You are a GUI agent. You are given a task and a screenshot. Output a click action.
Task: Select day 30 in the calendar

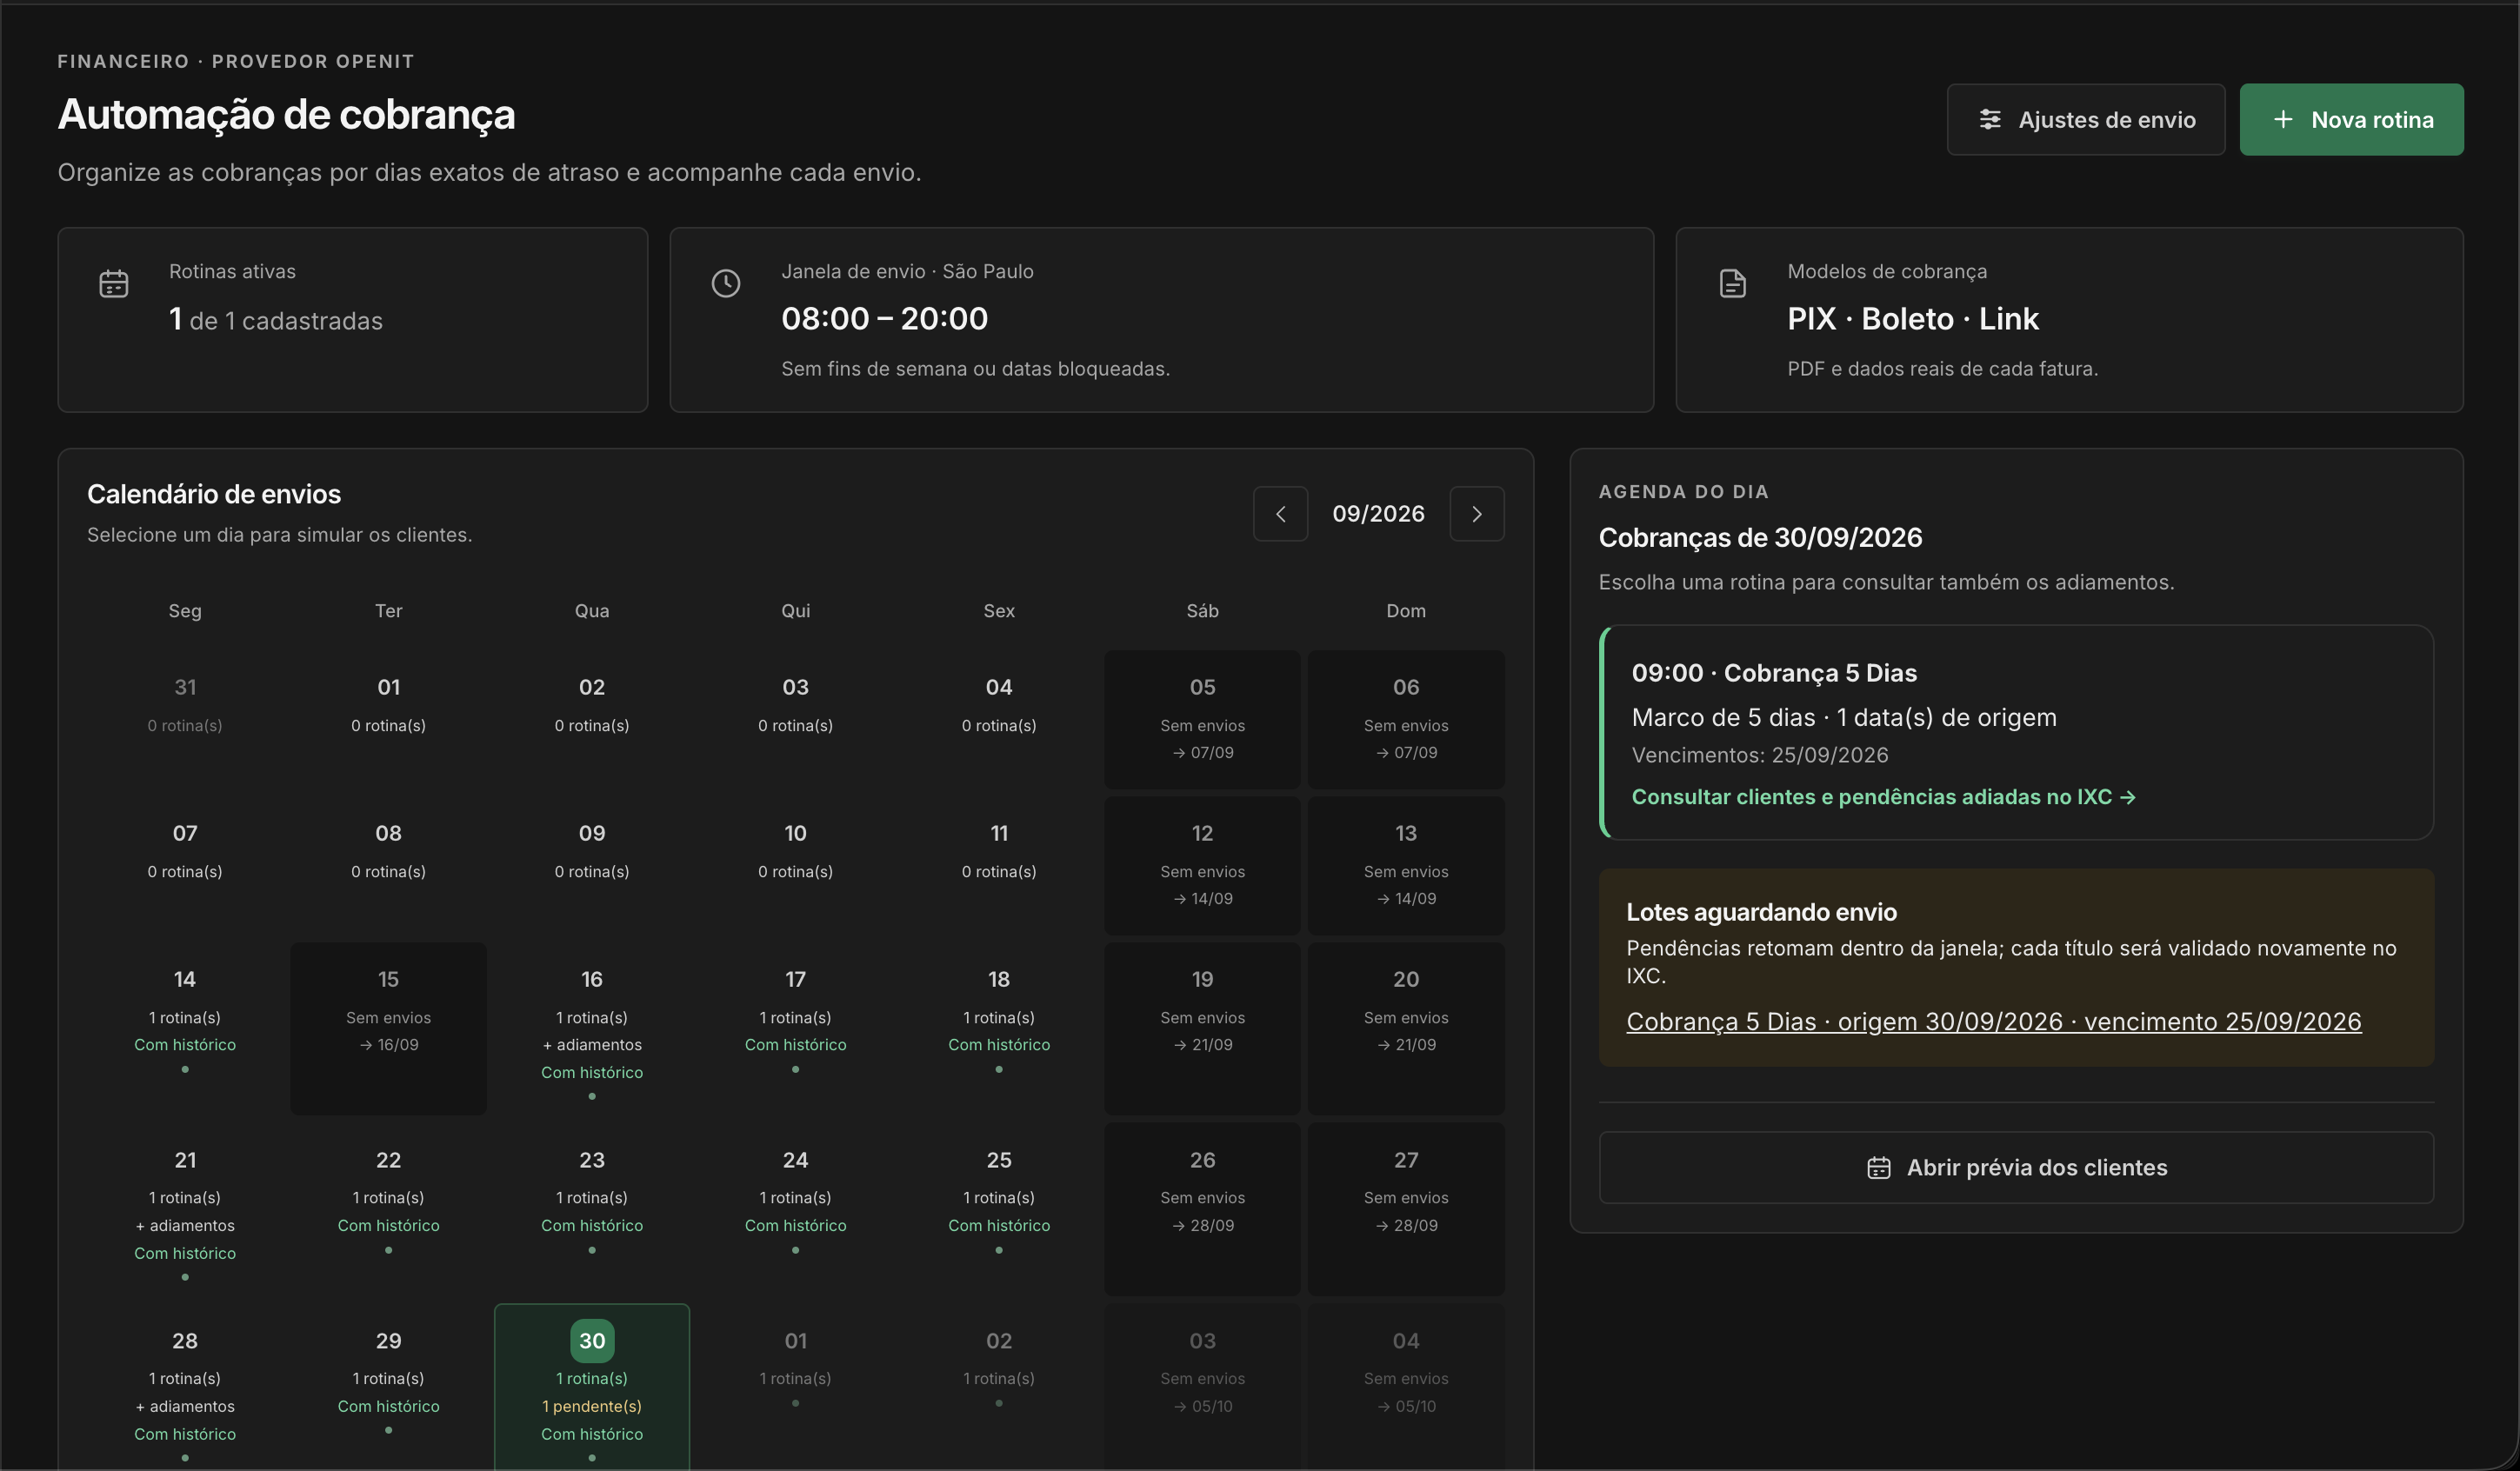(x=592, y=1386)
